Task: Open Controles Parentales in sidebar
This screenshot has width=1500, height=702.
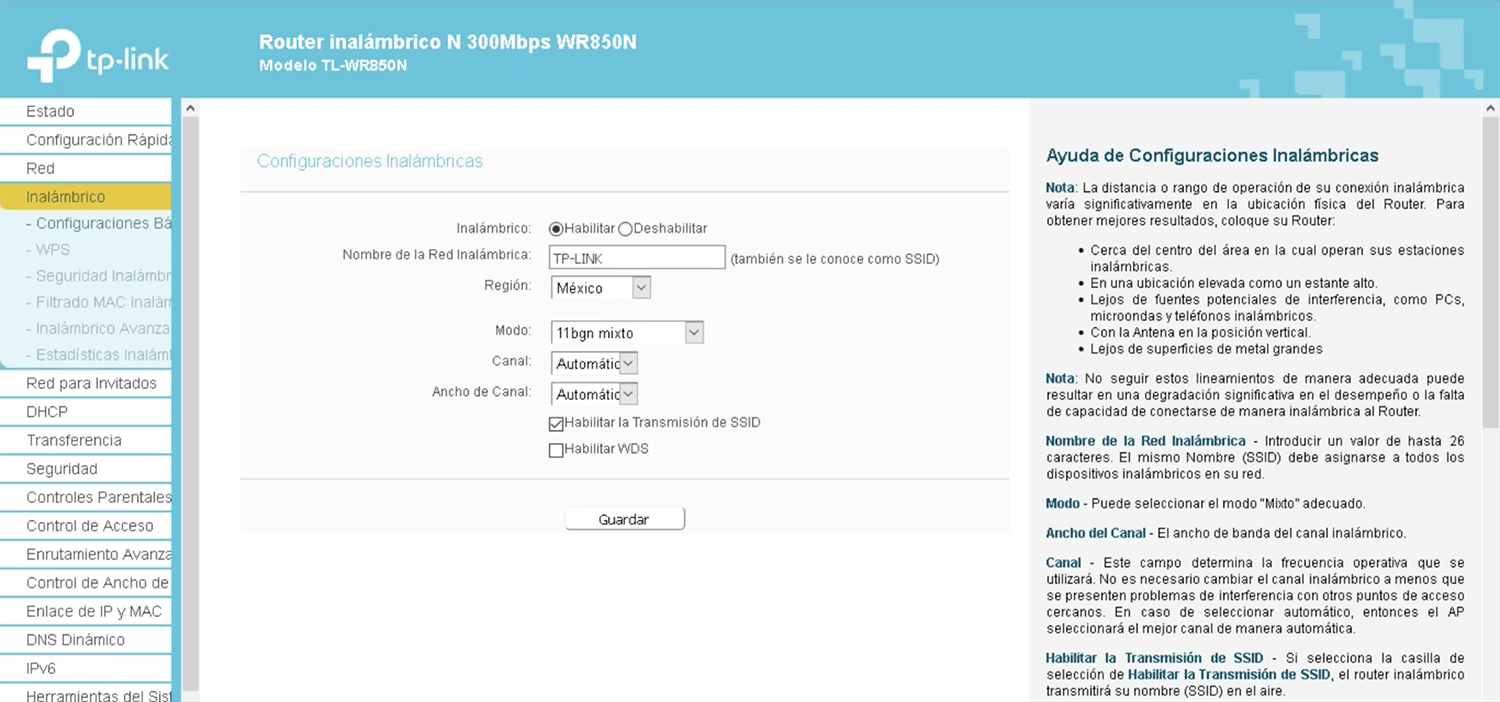Action: [98, 497]
